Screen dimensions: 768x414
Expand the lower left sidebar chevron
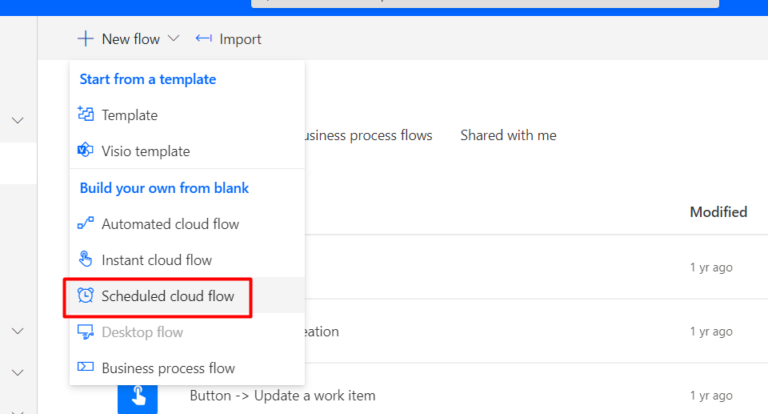[x=18, y=373]
